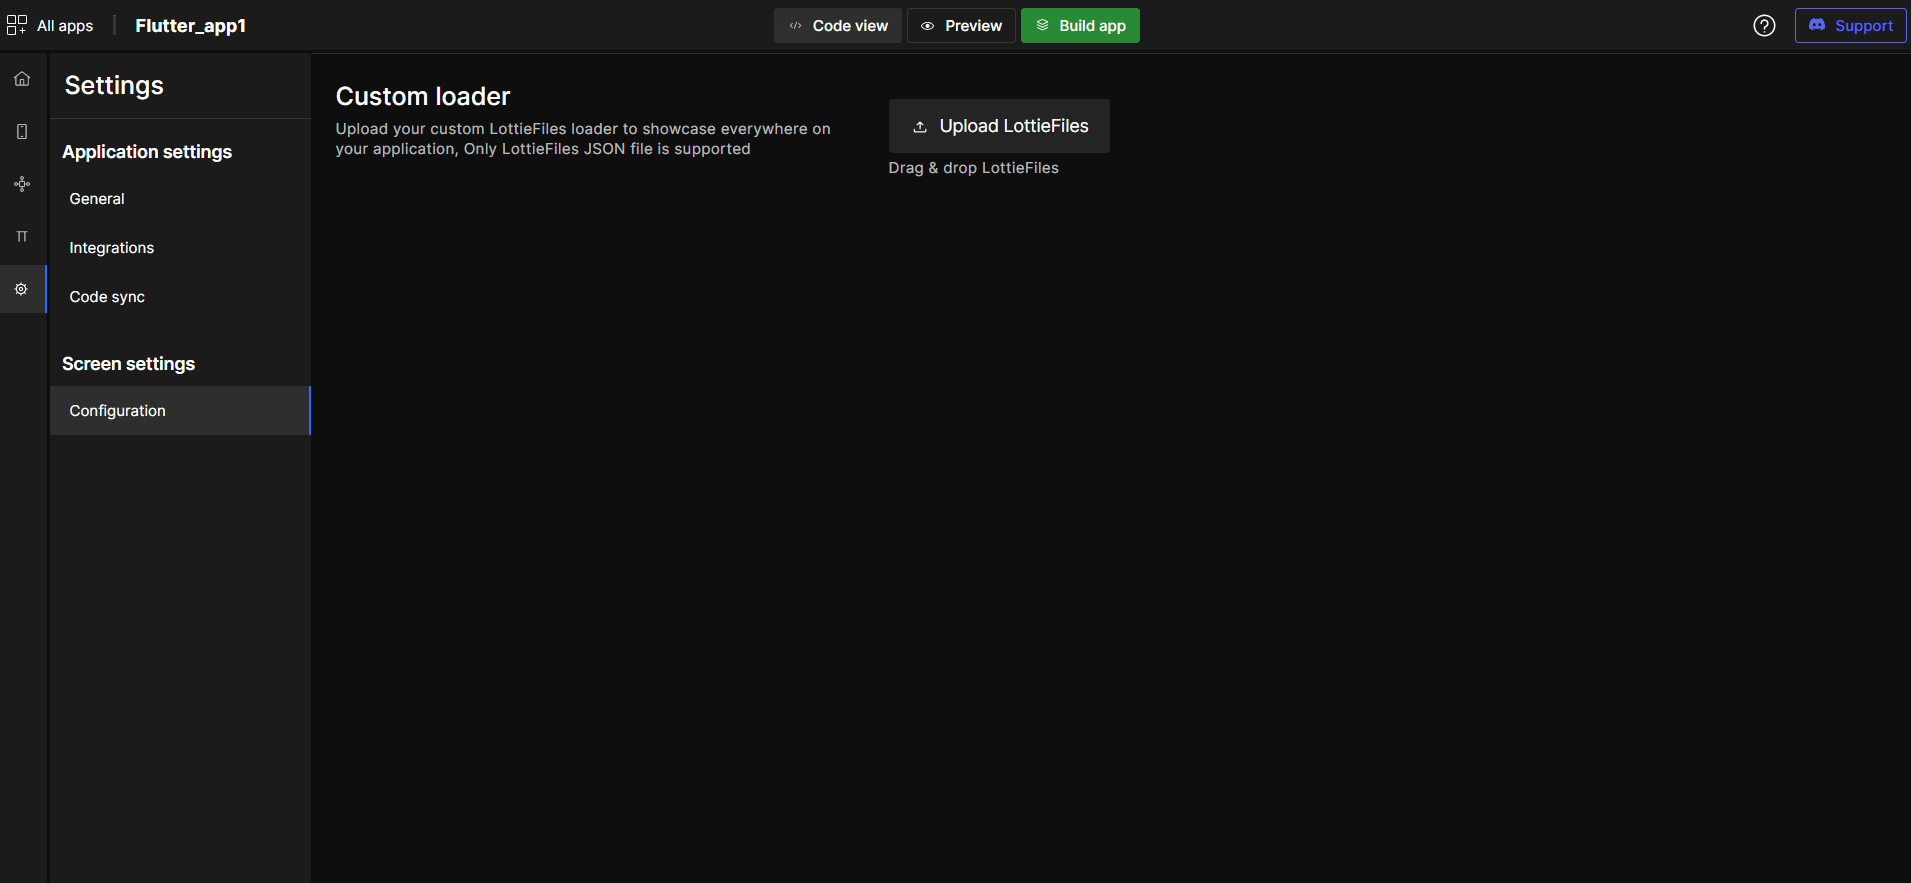The width and height of the screenshot is (1911, 883).
Task: Open the All apps grid icon
Action: [17, 25]
